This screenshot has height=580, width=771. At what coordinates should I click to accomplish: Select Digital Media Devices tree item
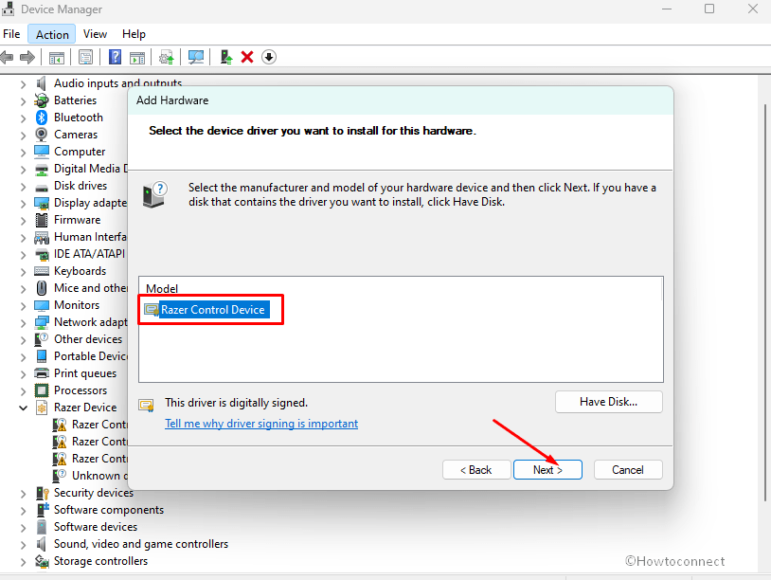click(90, 169)
